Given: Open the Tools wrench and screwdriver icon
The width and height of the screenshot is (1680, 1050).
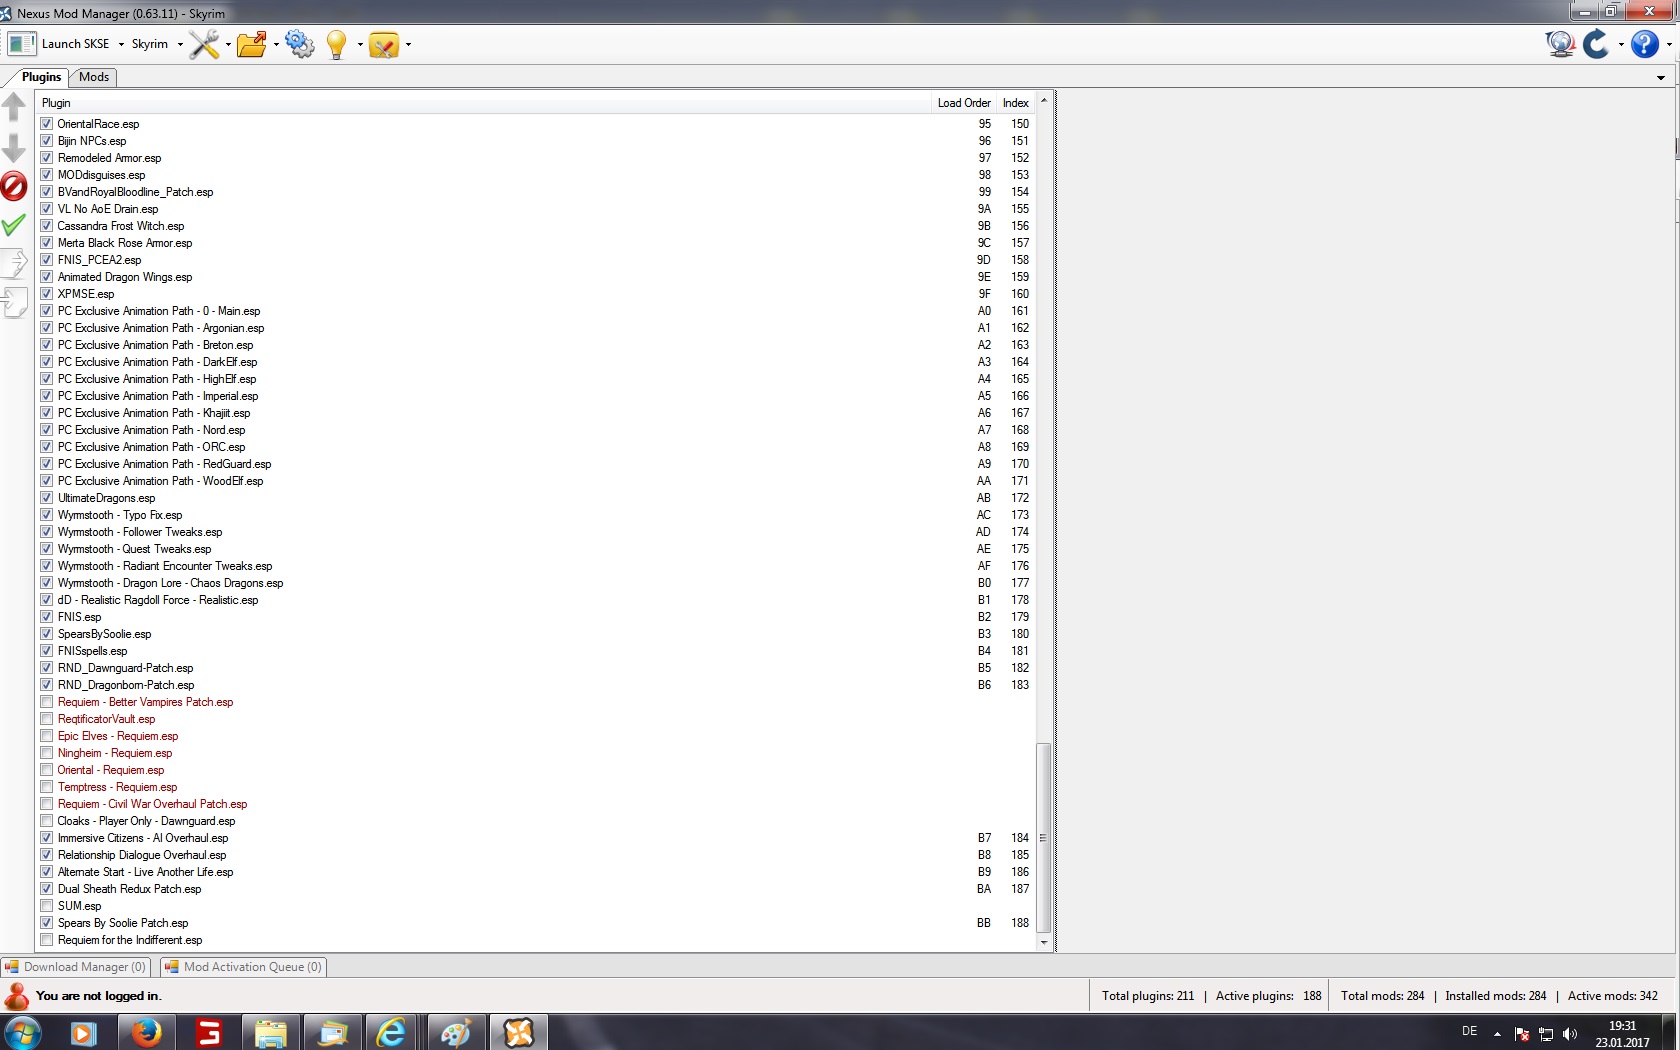Looking at the screenshot, I should click(204, 44).
